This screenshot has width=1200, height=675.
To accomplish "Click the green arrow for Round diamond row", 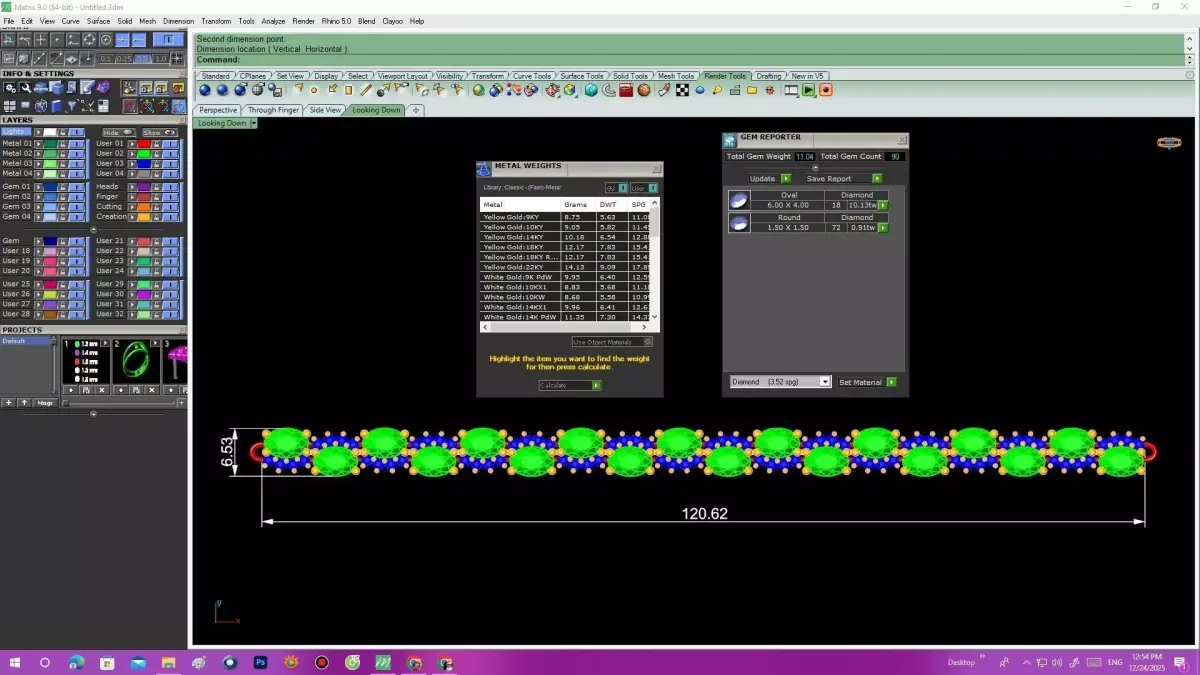I will tap(883, 228).
